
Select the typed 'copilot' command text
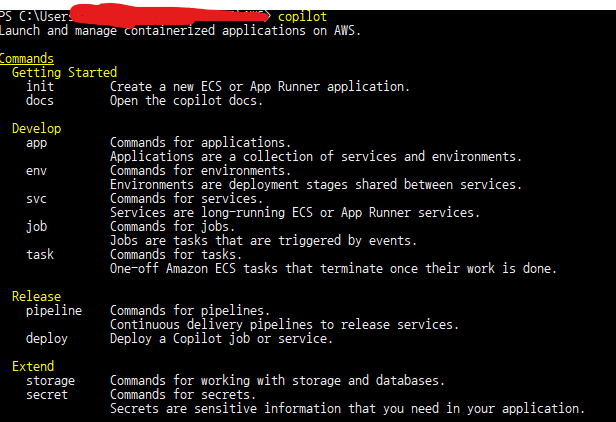[x=302, y=17]
